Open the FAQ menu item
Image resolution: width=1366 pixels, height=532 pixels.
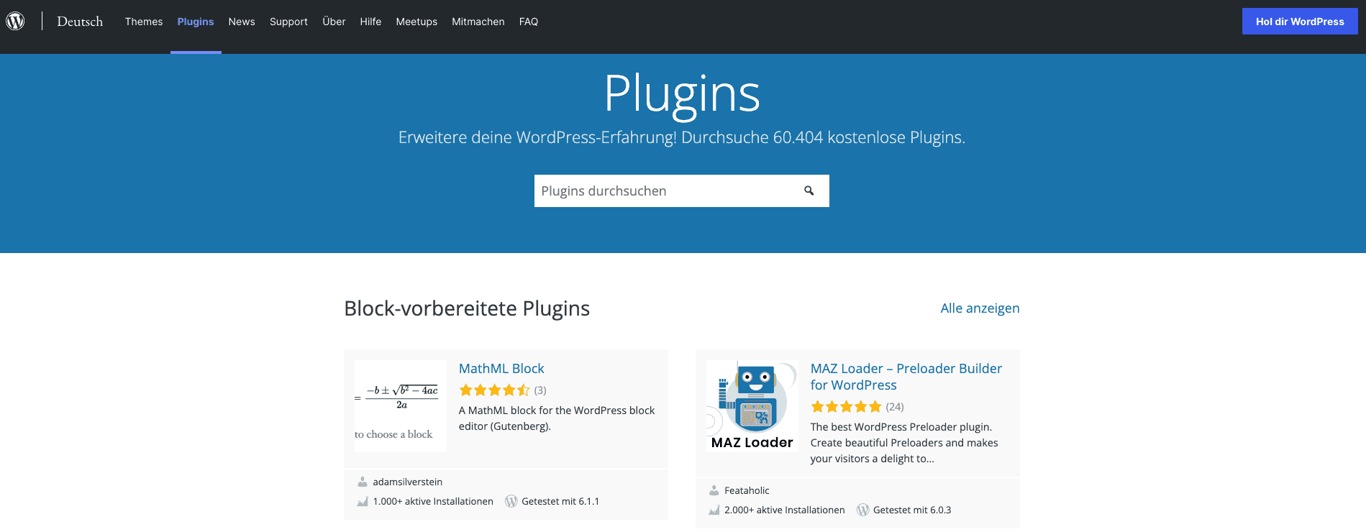(529, 22)
